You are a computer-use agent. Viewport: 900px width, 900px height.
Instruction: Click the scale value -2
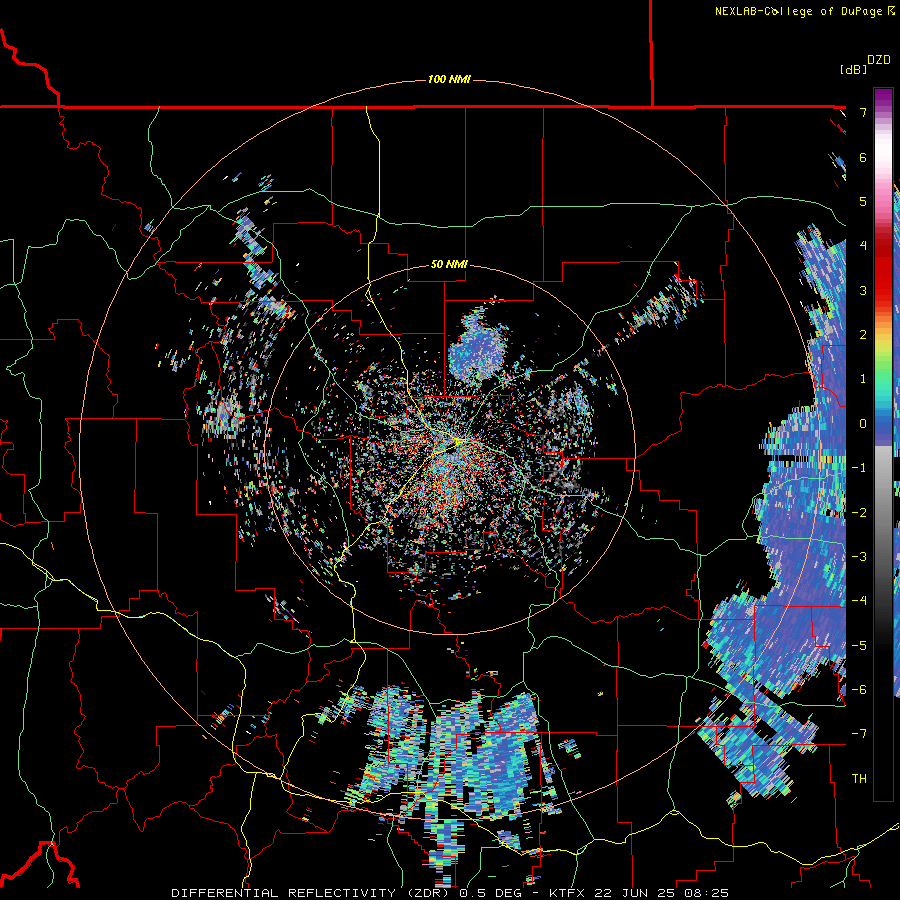pyautogui.click(x=859, y=512)
